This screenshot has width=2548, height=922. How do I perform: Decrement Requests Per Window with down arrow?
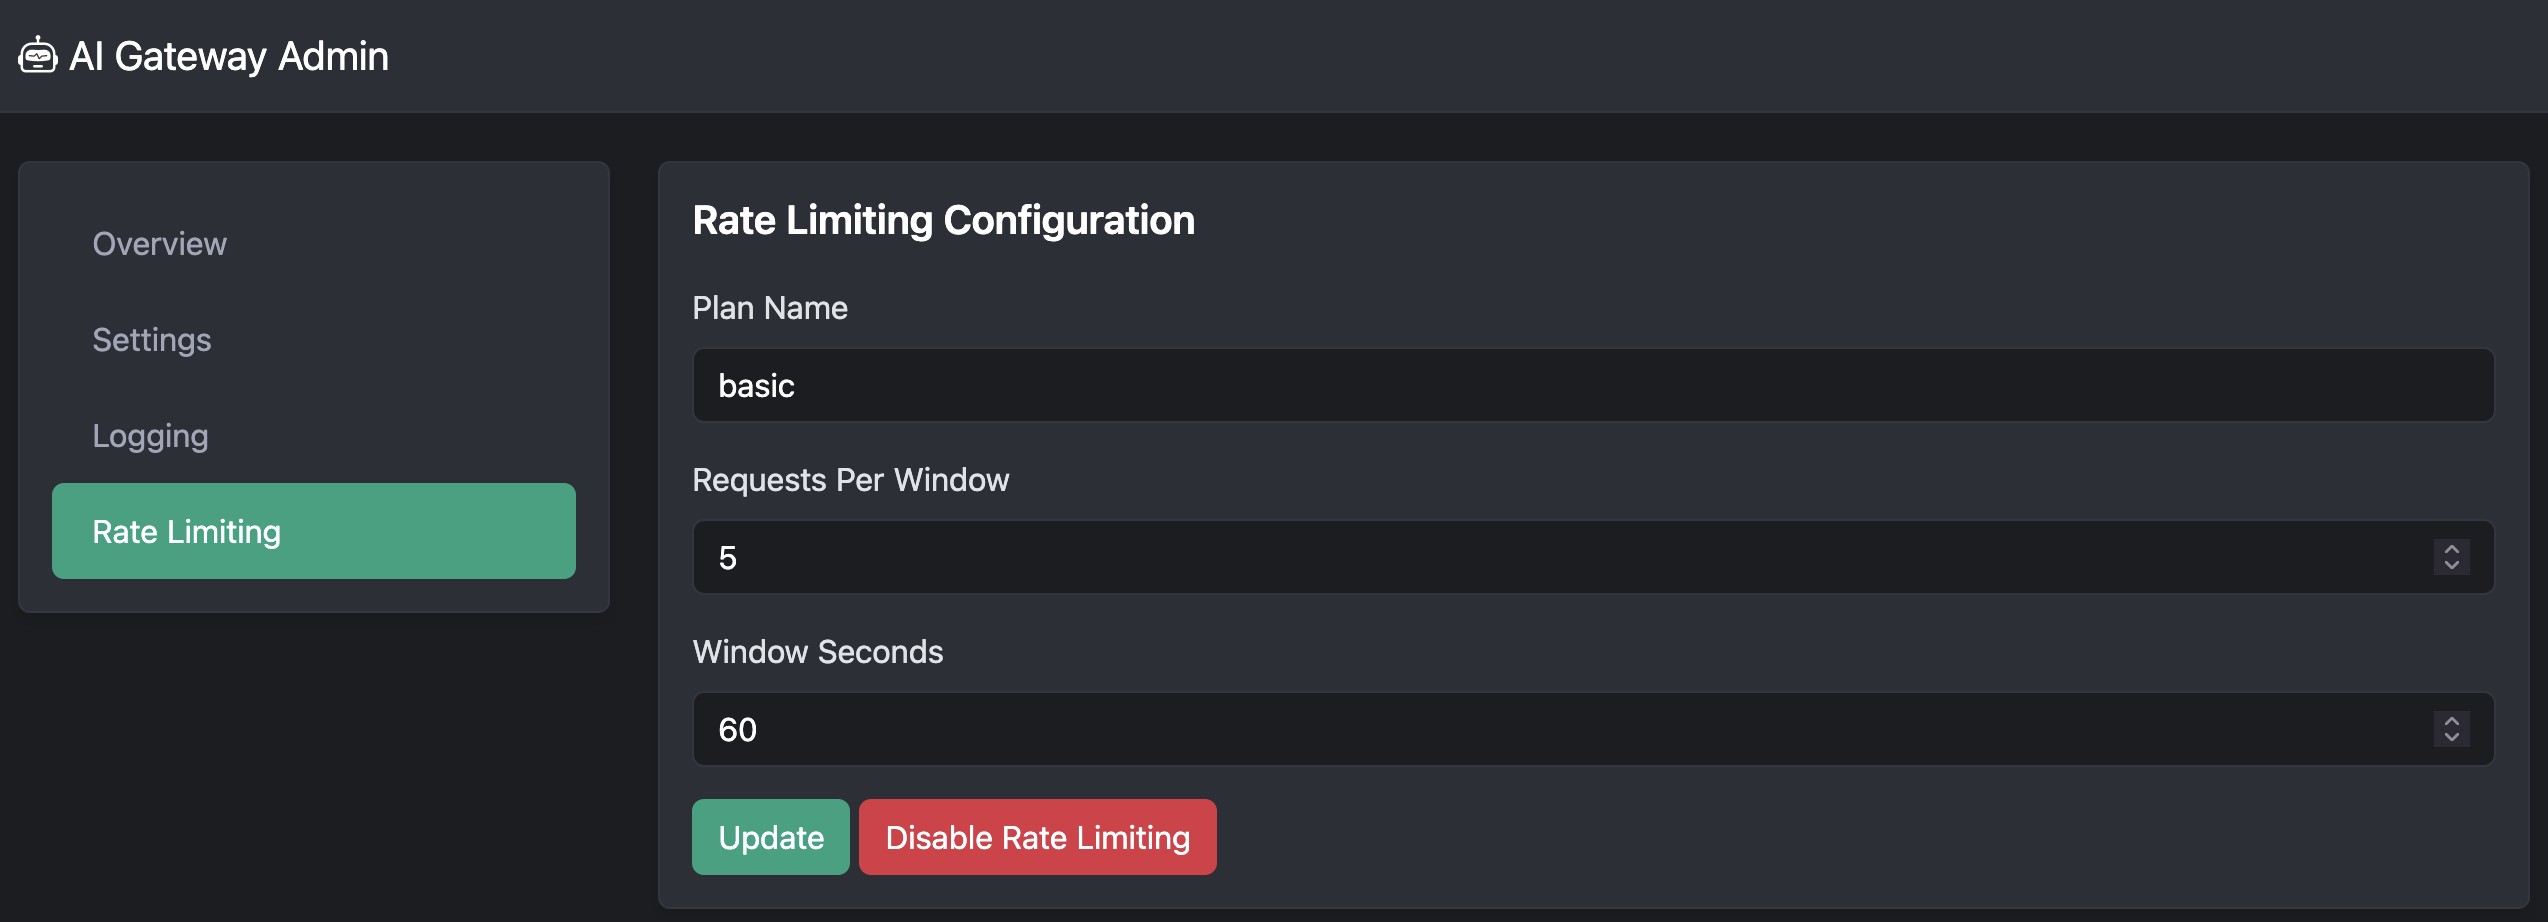coord(2451,566)
